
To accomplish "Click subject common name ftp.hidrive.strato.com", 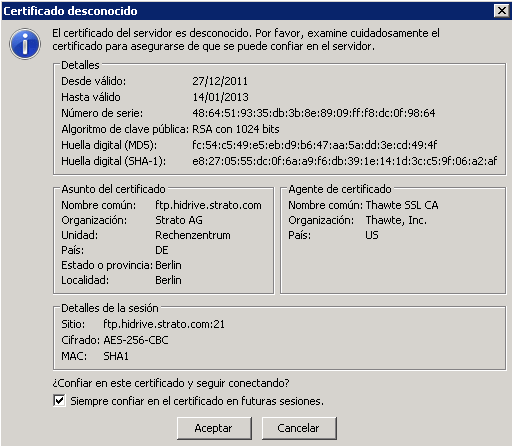I will pyautogui.click(x=208, y=205).
